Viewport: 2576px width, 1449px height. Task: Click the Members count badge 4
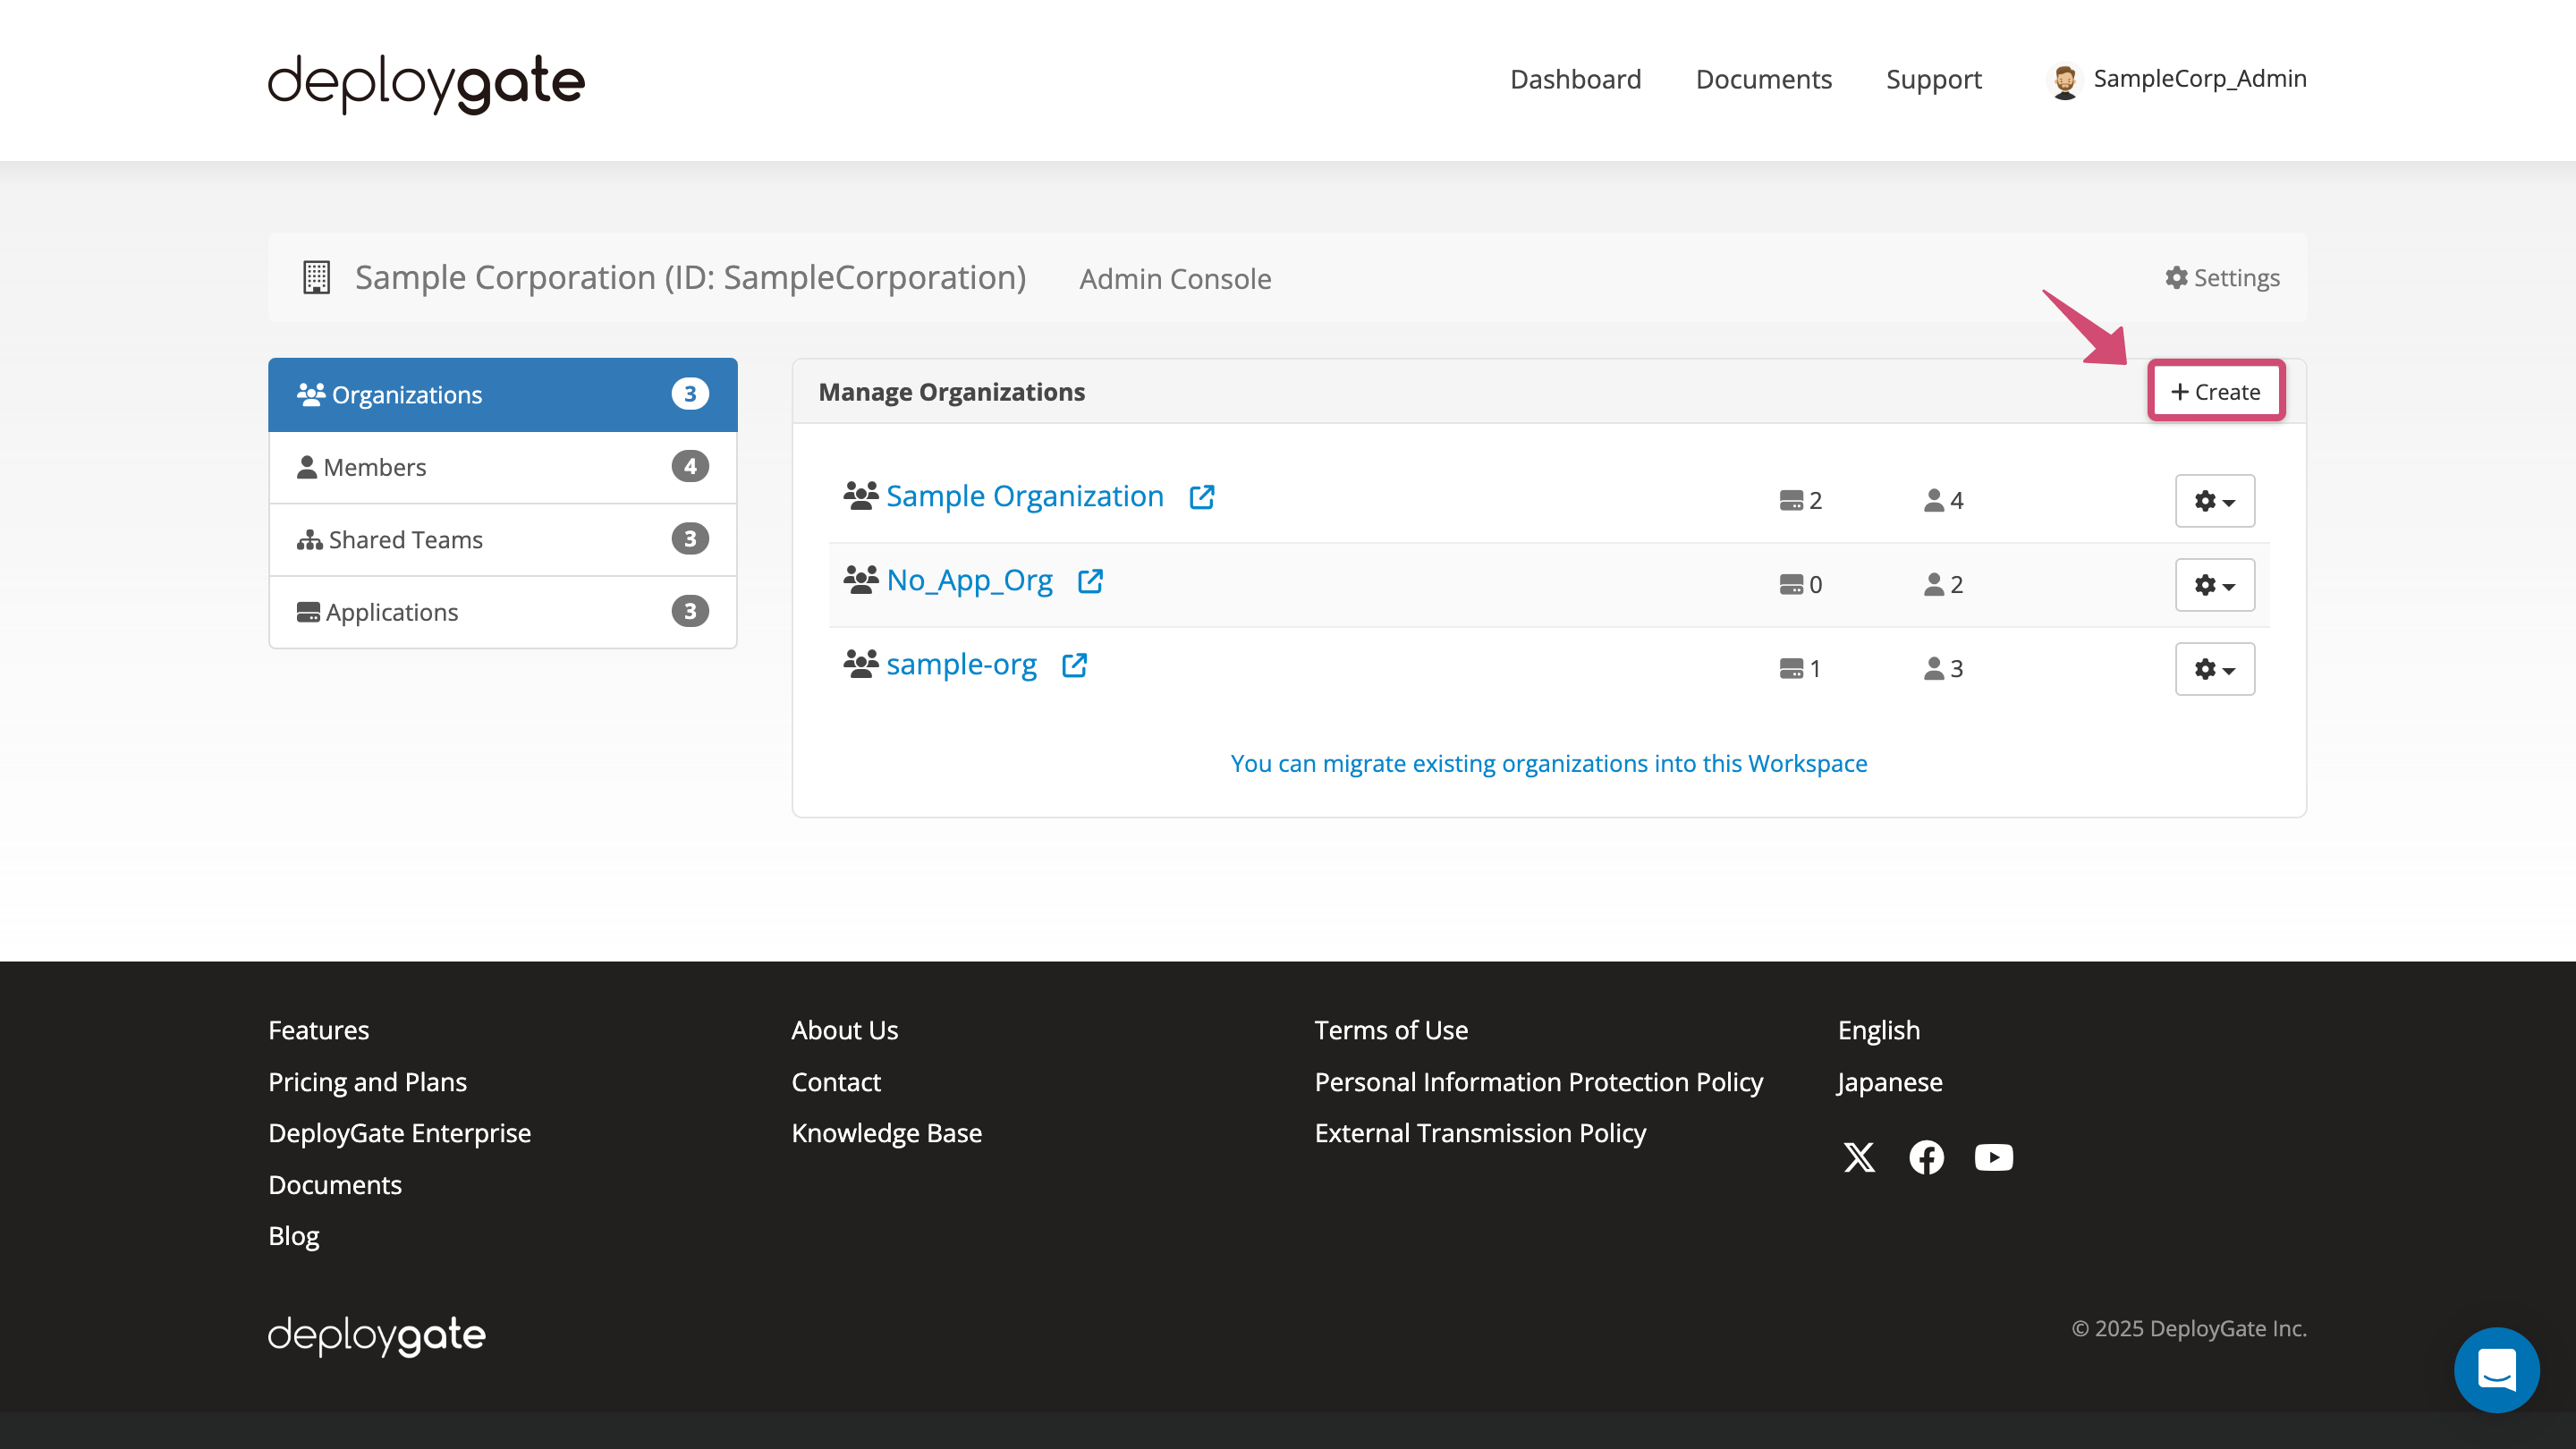(690, 466)
